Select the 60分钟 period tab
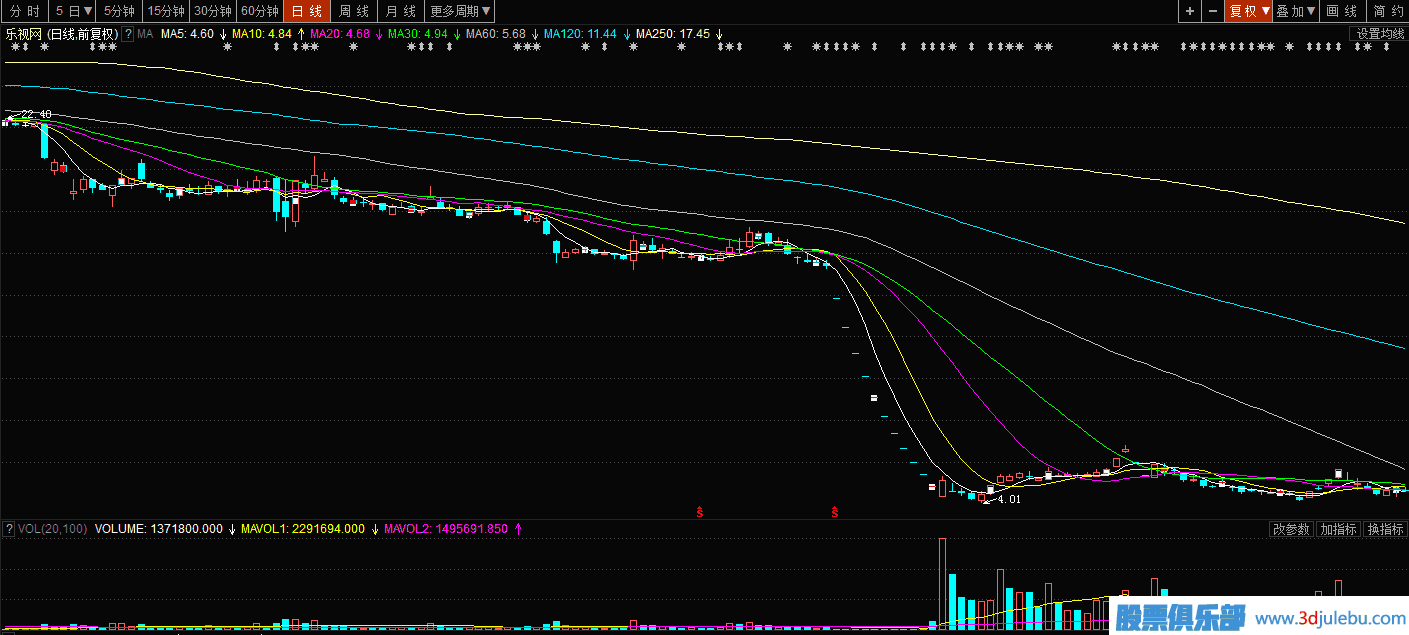 tap(260, 11)
